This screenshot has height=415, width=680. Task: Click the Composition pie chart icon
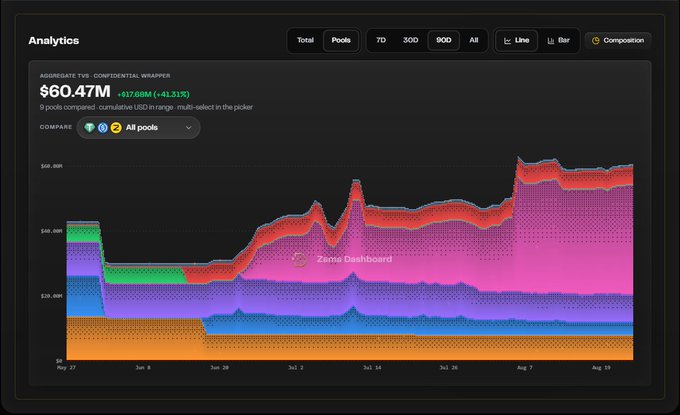click(596, 40)
